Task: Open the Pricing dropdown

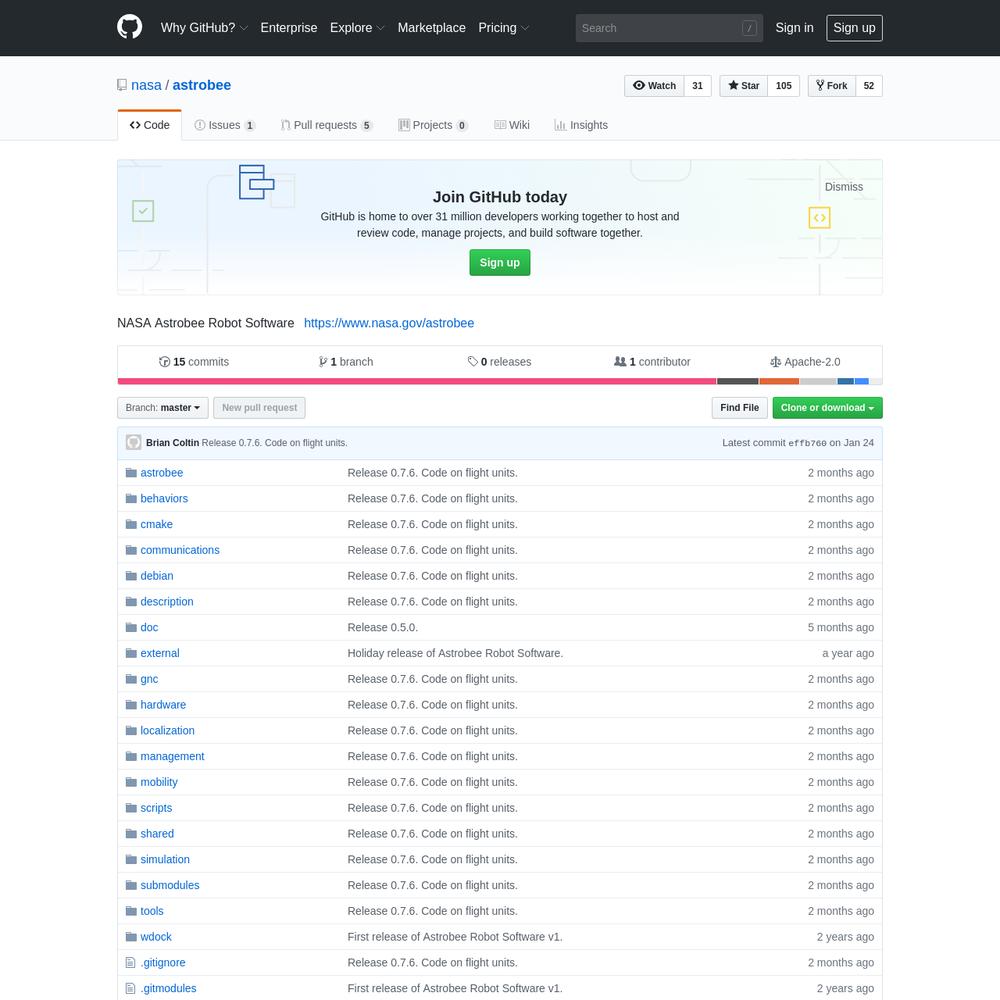Action: click(x=504, y=27)
